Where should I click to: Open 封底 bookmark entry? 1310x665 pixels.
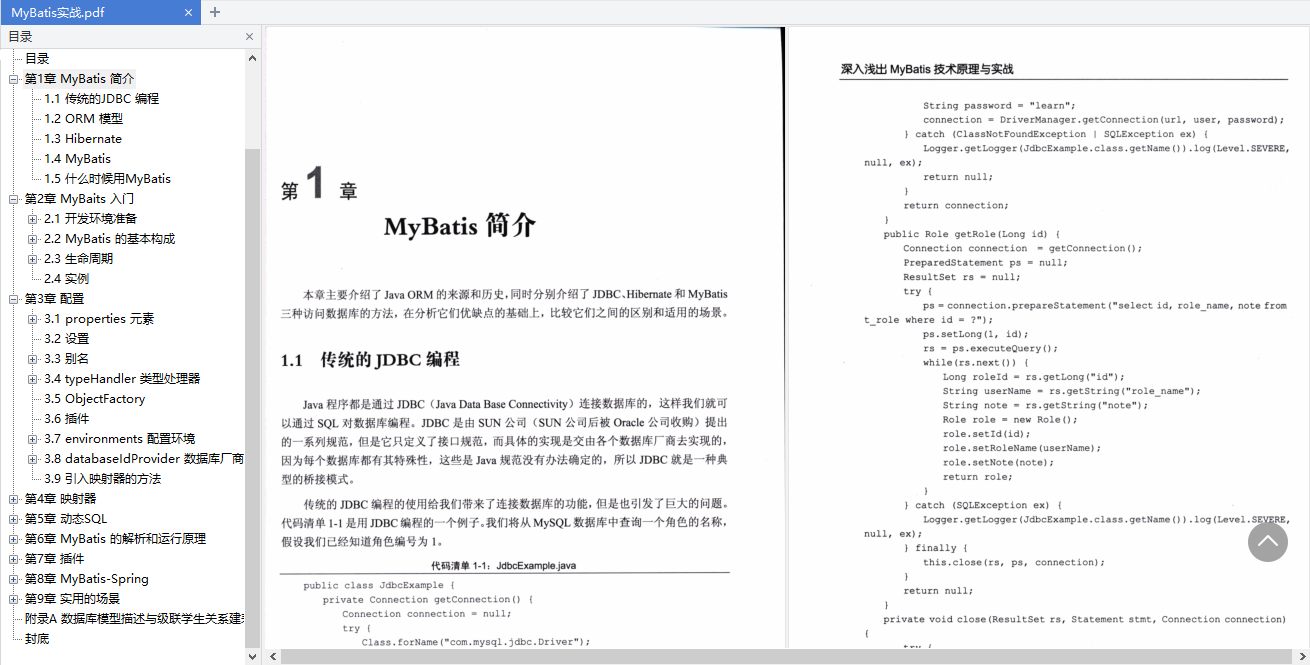(x=37, y=639)
